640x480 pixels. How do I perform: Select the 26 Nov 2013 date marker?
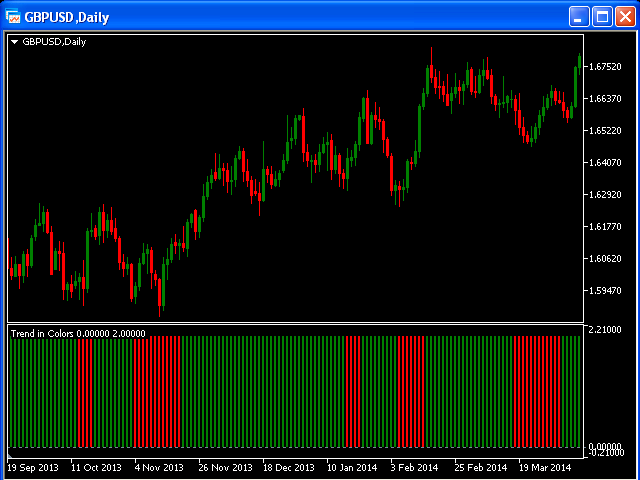225,468
